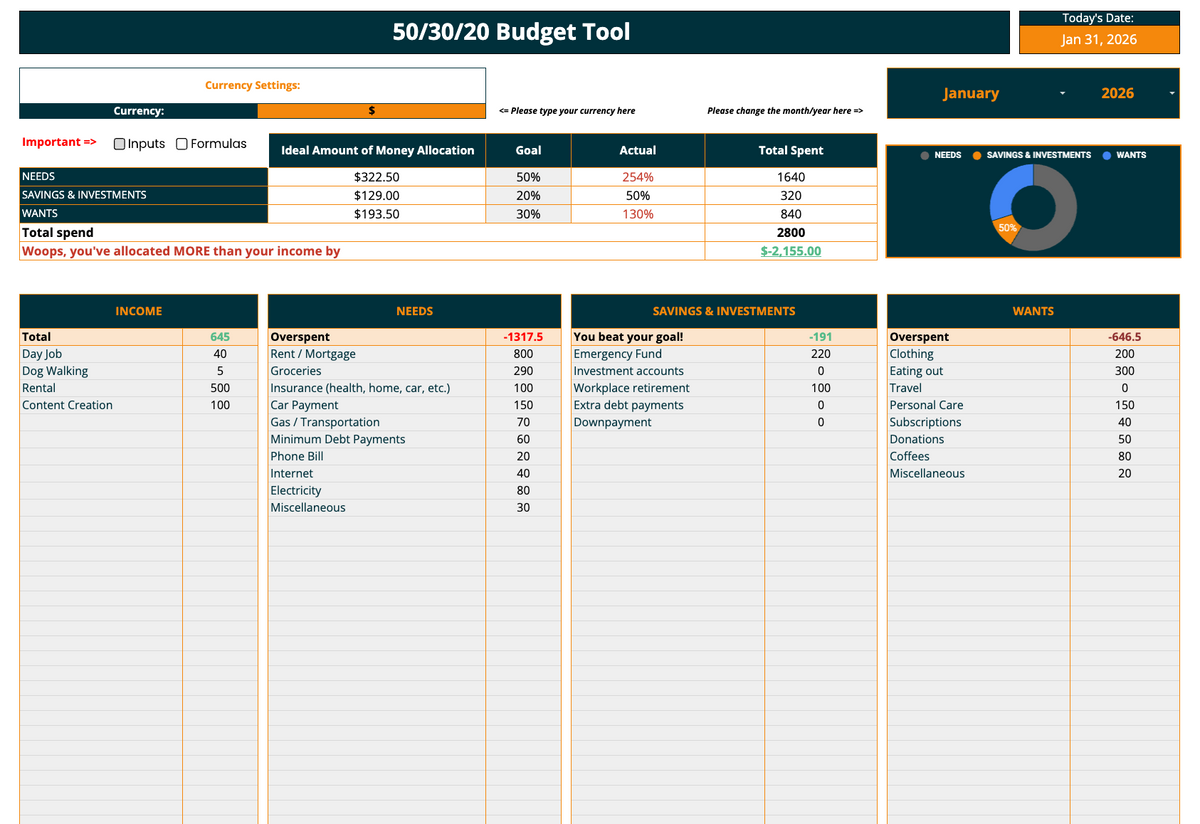Select the Jan 31, 2026 date cell
Image resolution: width=1200 pixels, height=824 pixels.
coord(1099,39)
